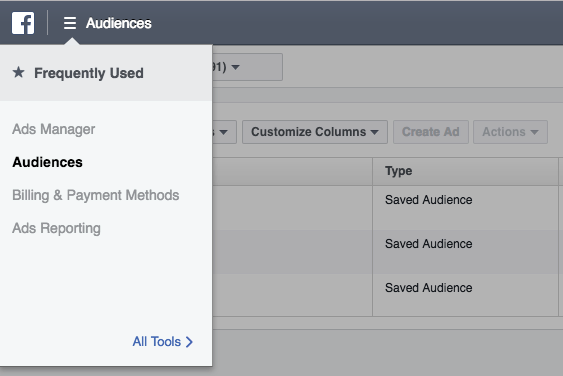Open the Actions dropdown
563x376 pixels.
[510, 132]
